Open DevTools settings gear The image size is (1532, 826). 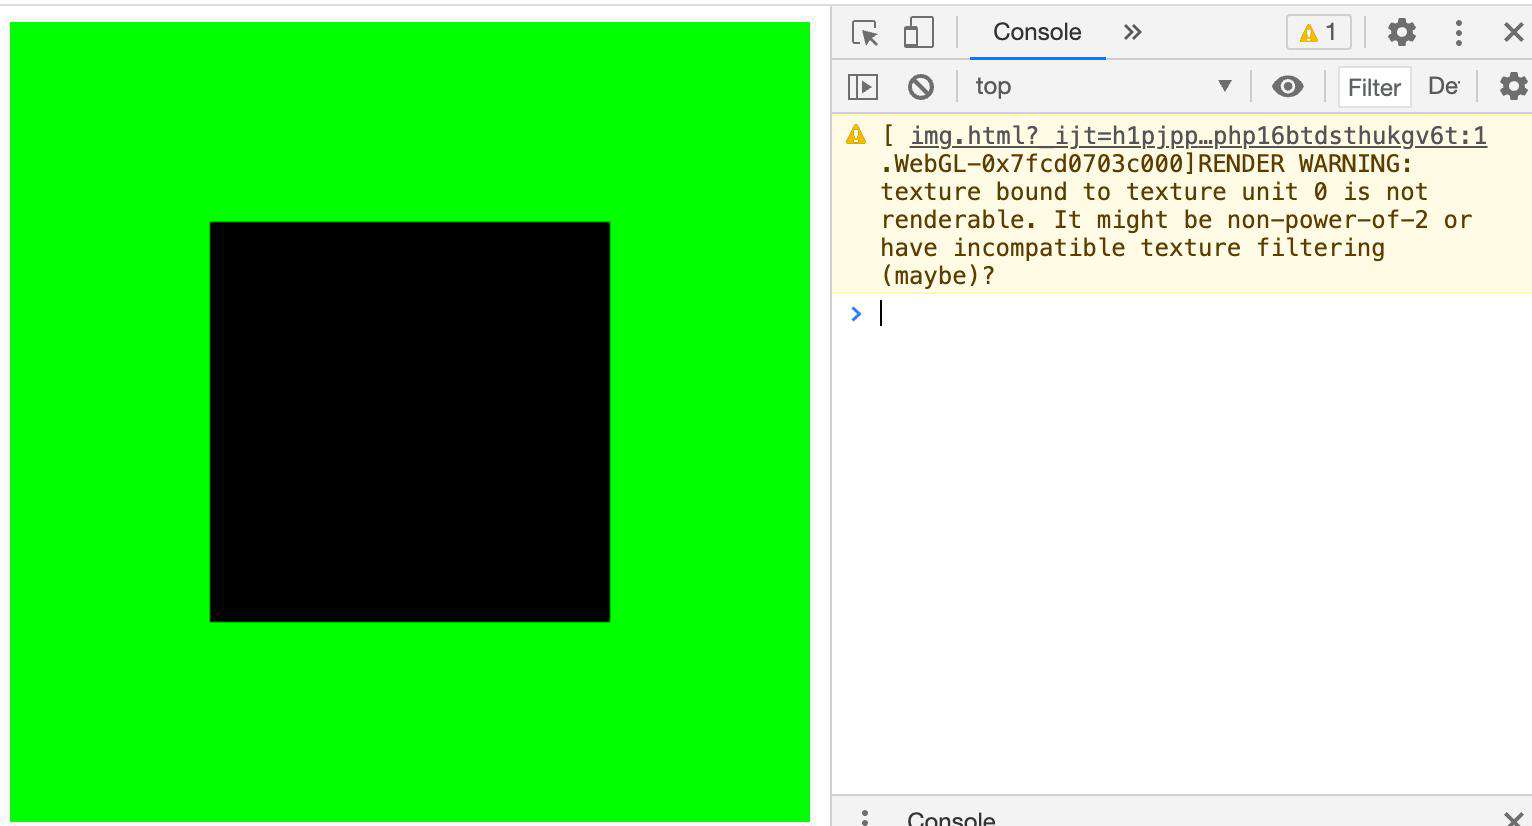point(1402,32)
